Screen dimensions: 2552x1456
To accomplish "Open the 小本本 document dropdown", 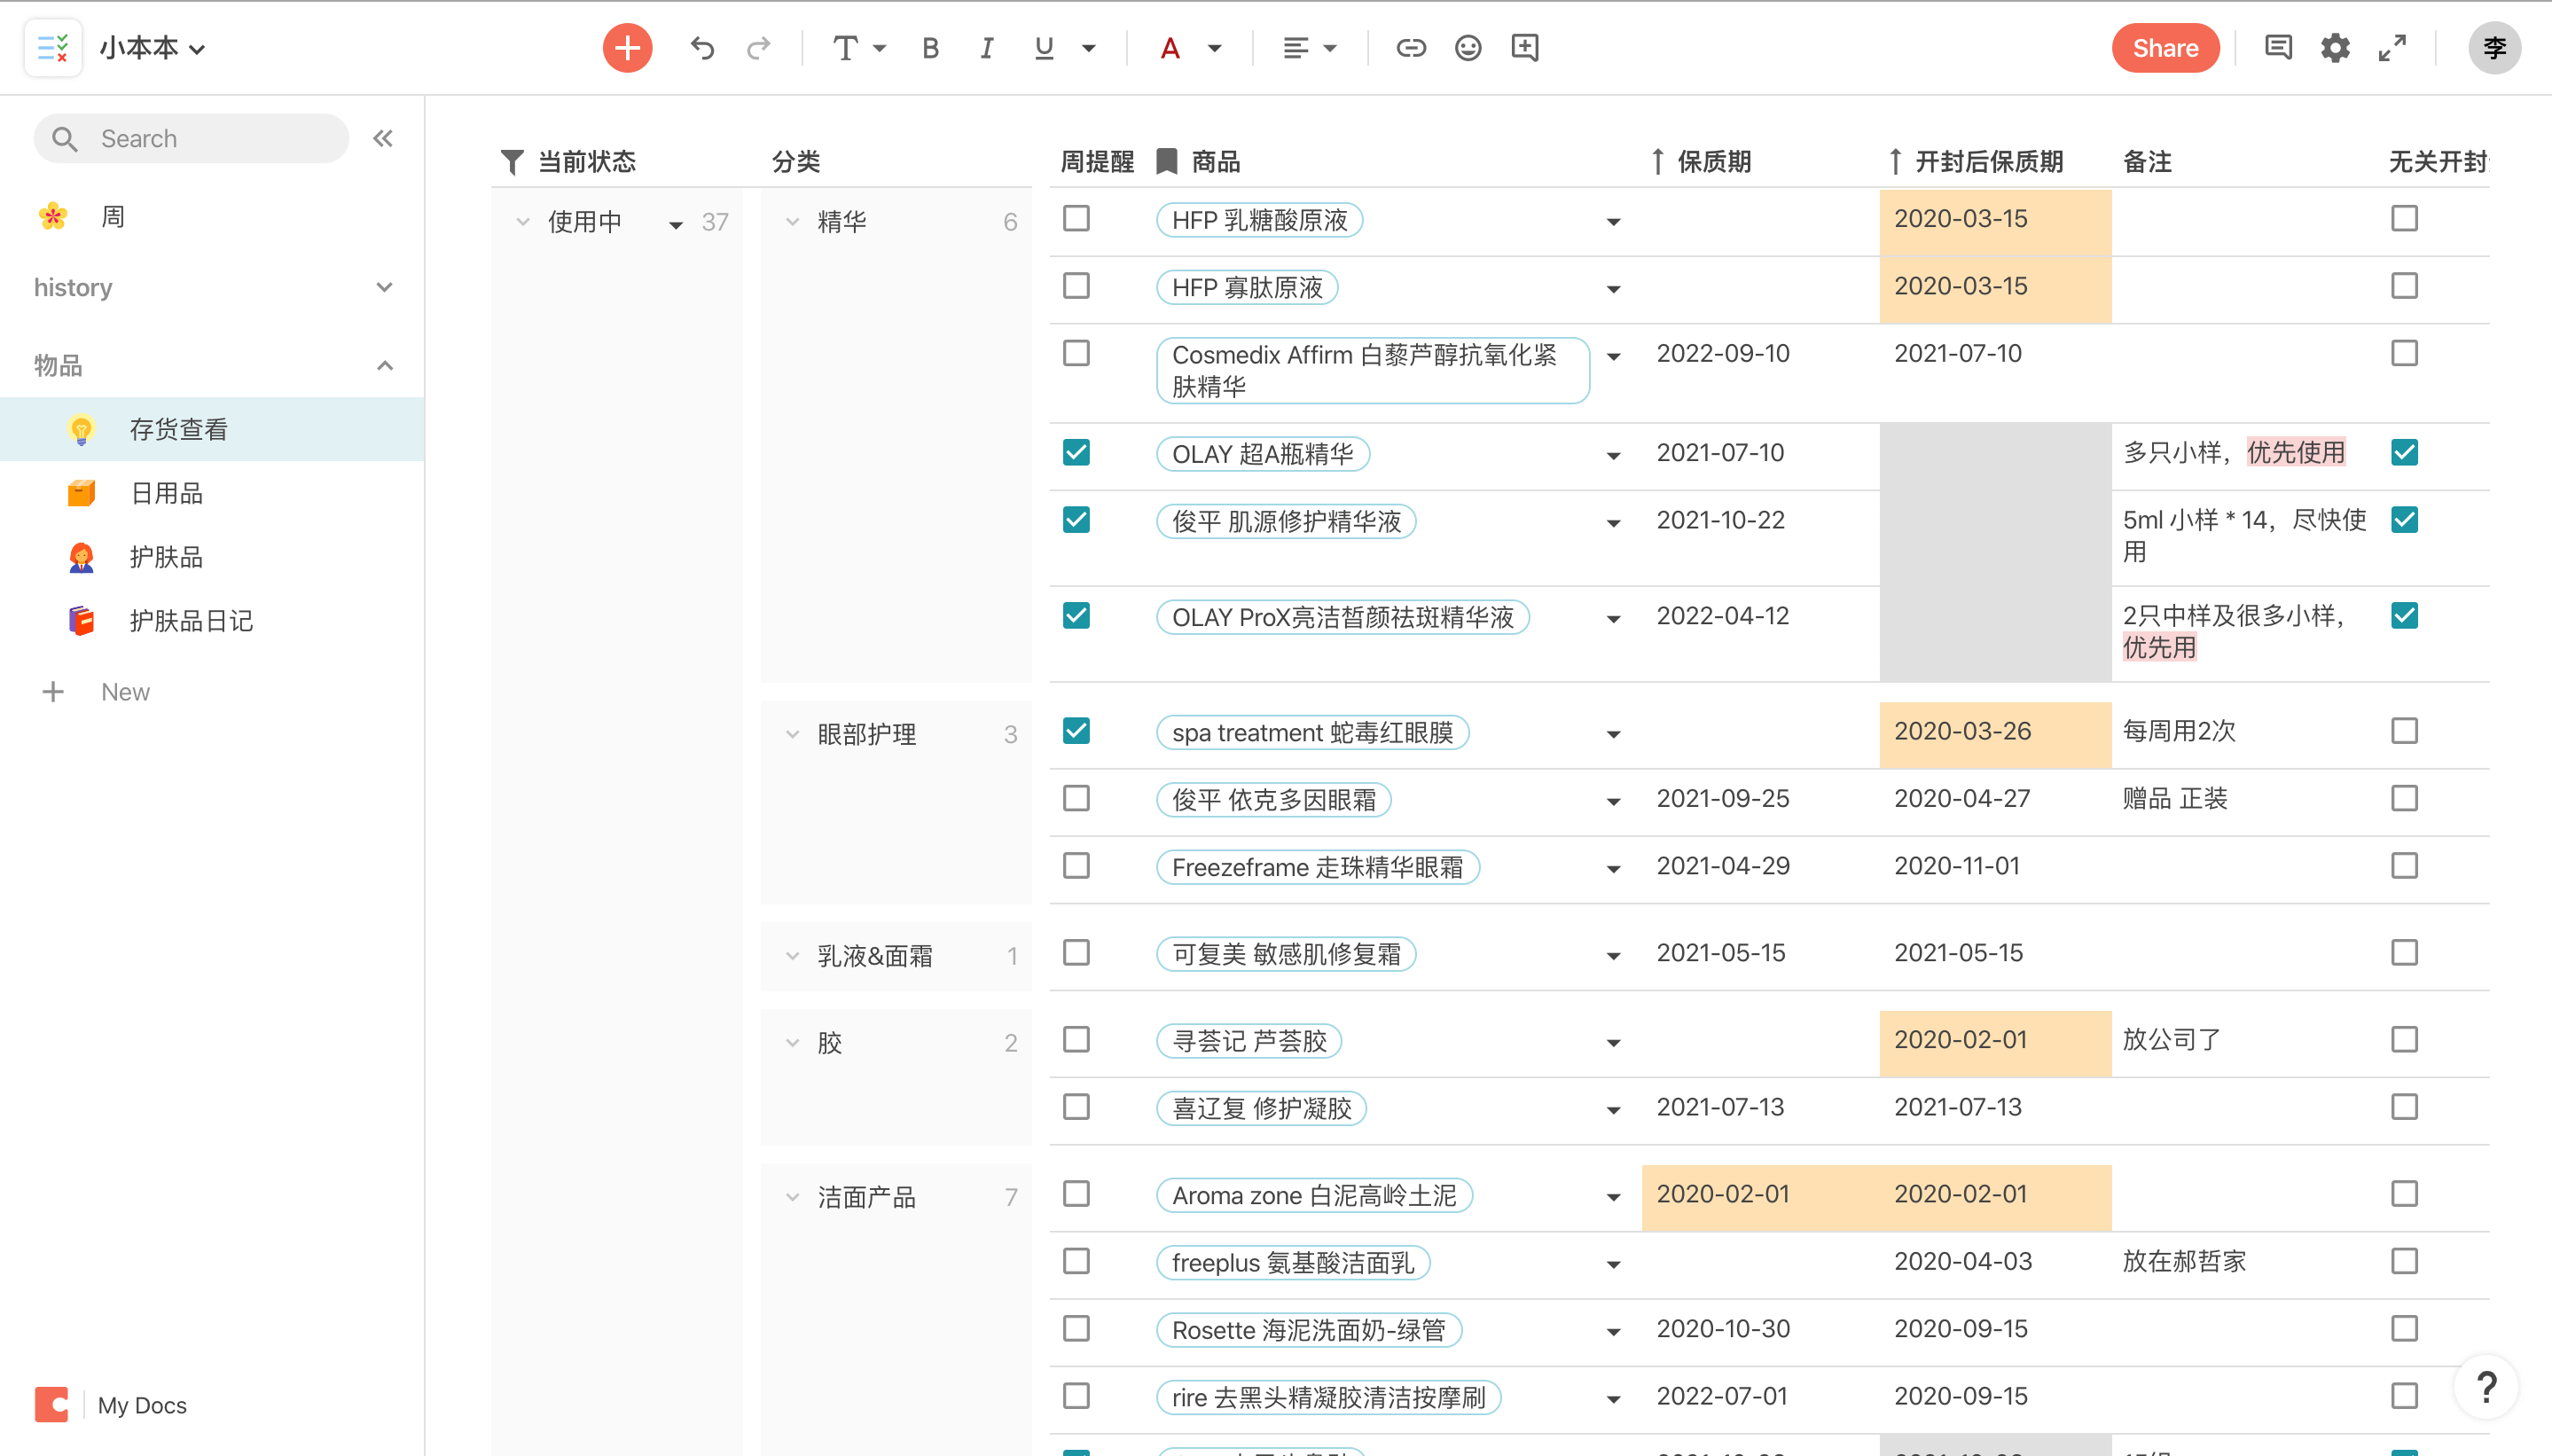I will click(153, 48).
